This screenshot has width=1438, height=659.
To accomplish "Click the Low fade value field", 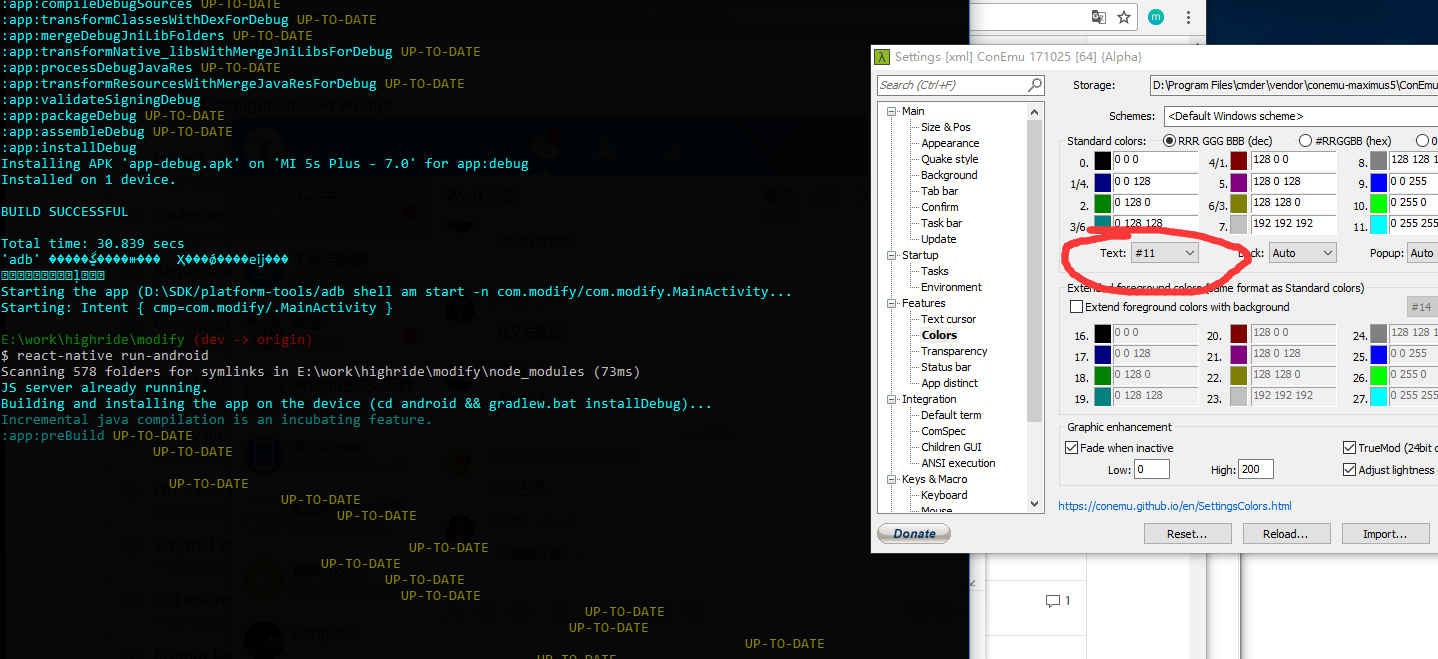I will (x=1152, y=470).
